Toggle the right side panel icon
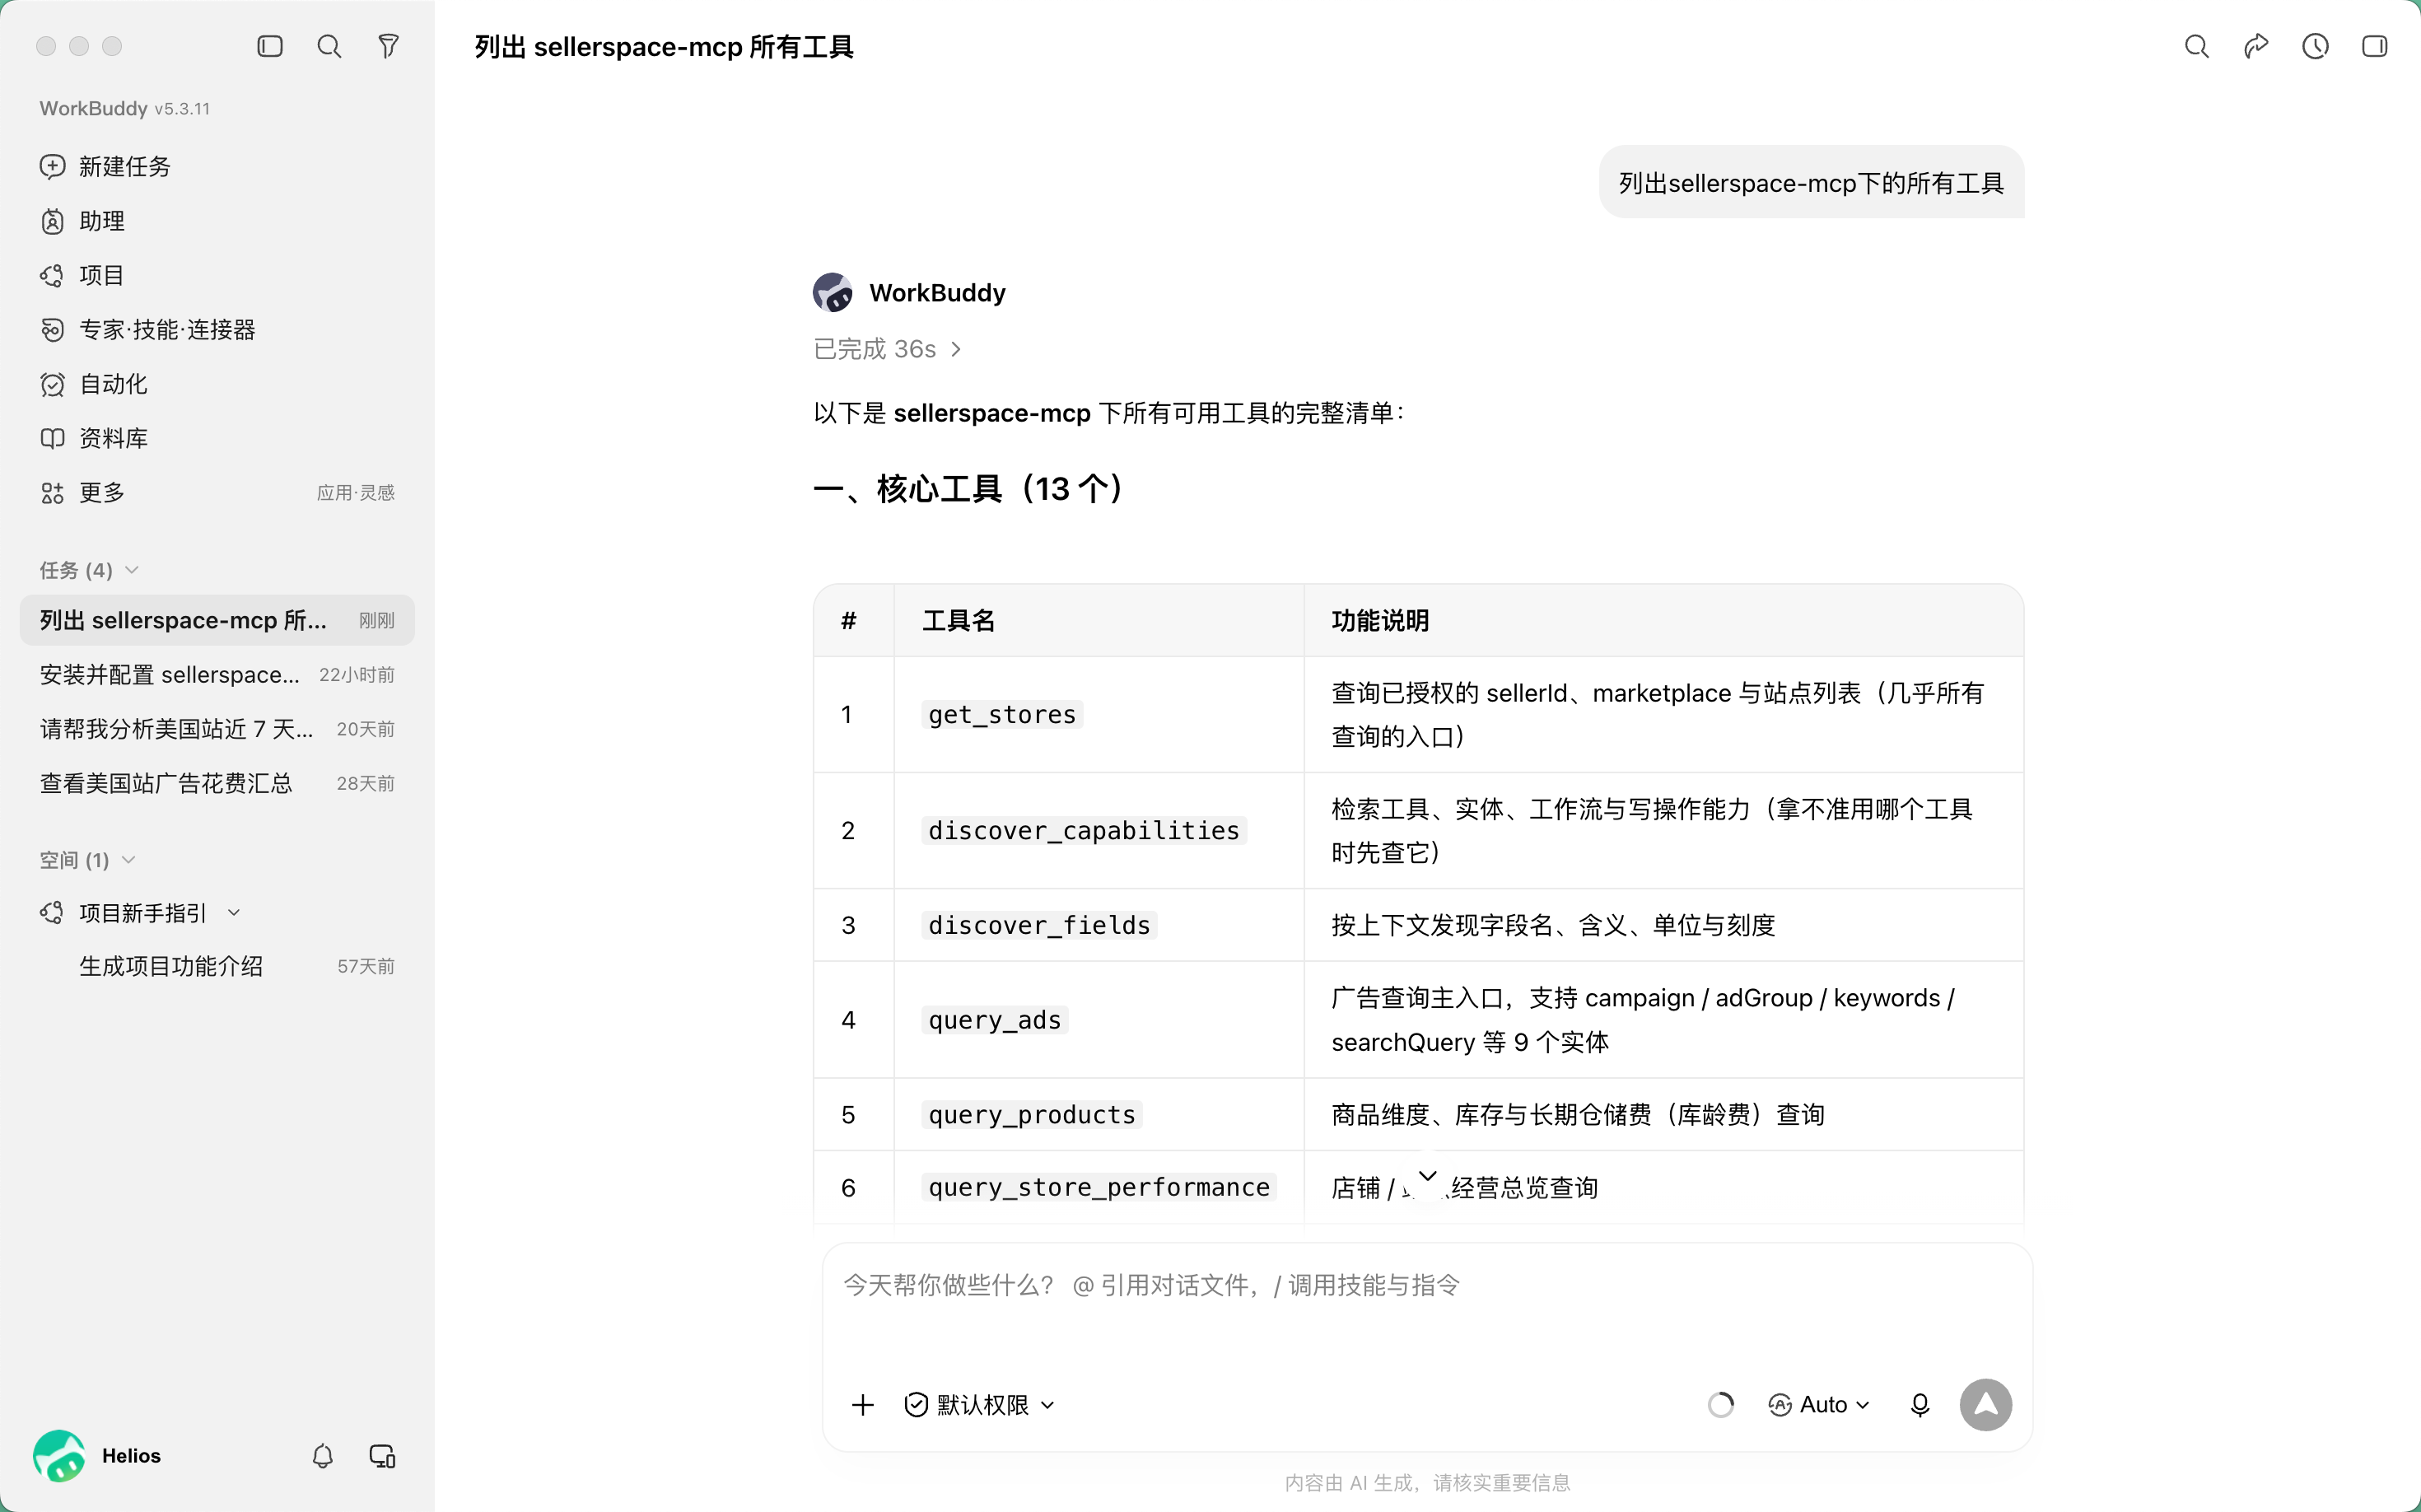Viewport: 2421px width, 1512px height. click(x=2375, y=46)
